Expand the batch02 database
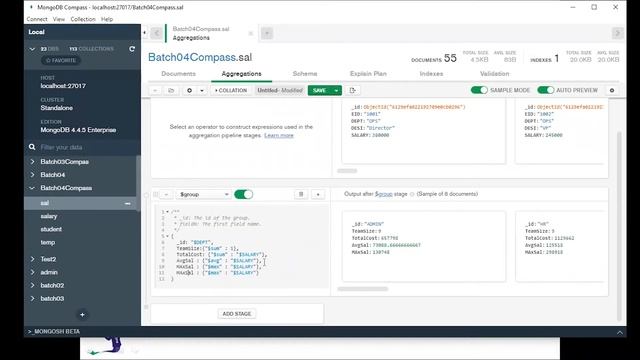This screenshot has height=360, width=640. point(33,285)
